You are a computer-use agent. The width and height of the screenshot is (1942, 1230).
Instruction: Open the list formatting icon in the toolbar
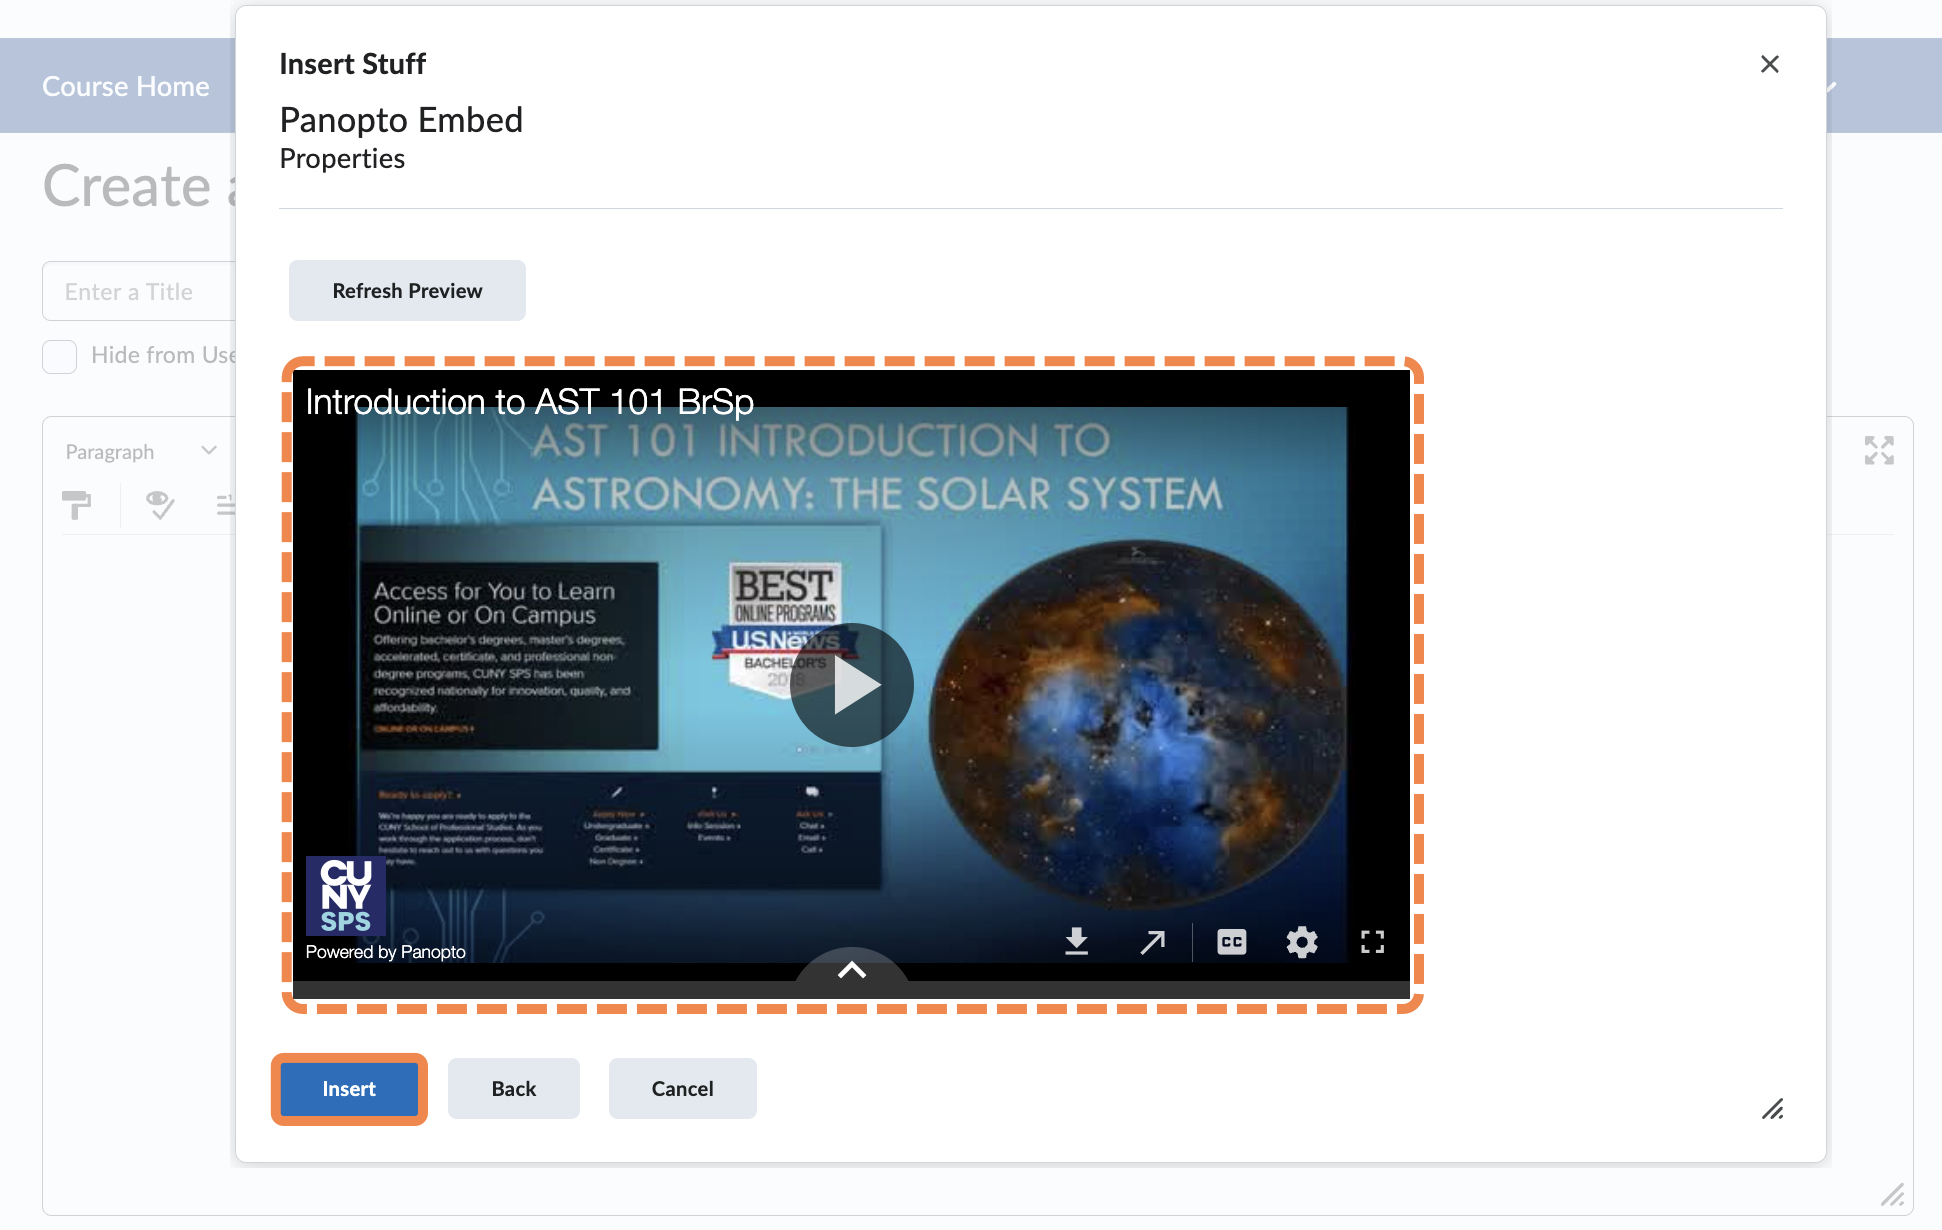click(x=228, y=505)
